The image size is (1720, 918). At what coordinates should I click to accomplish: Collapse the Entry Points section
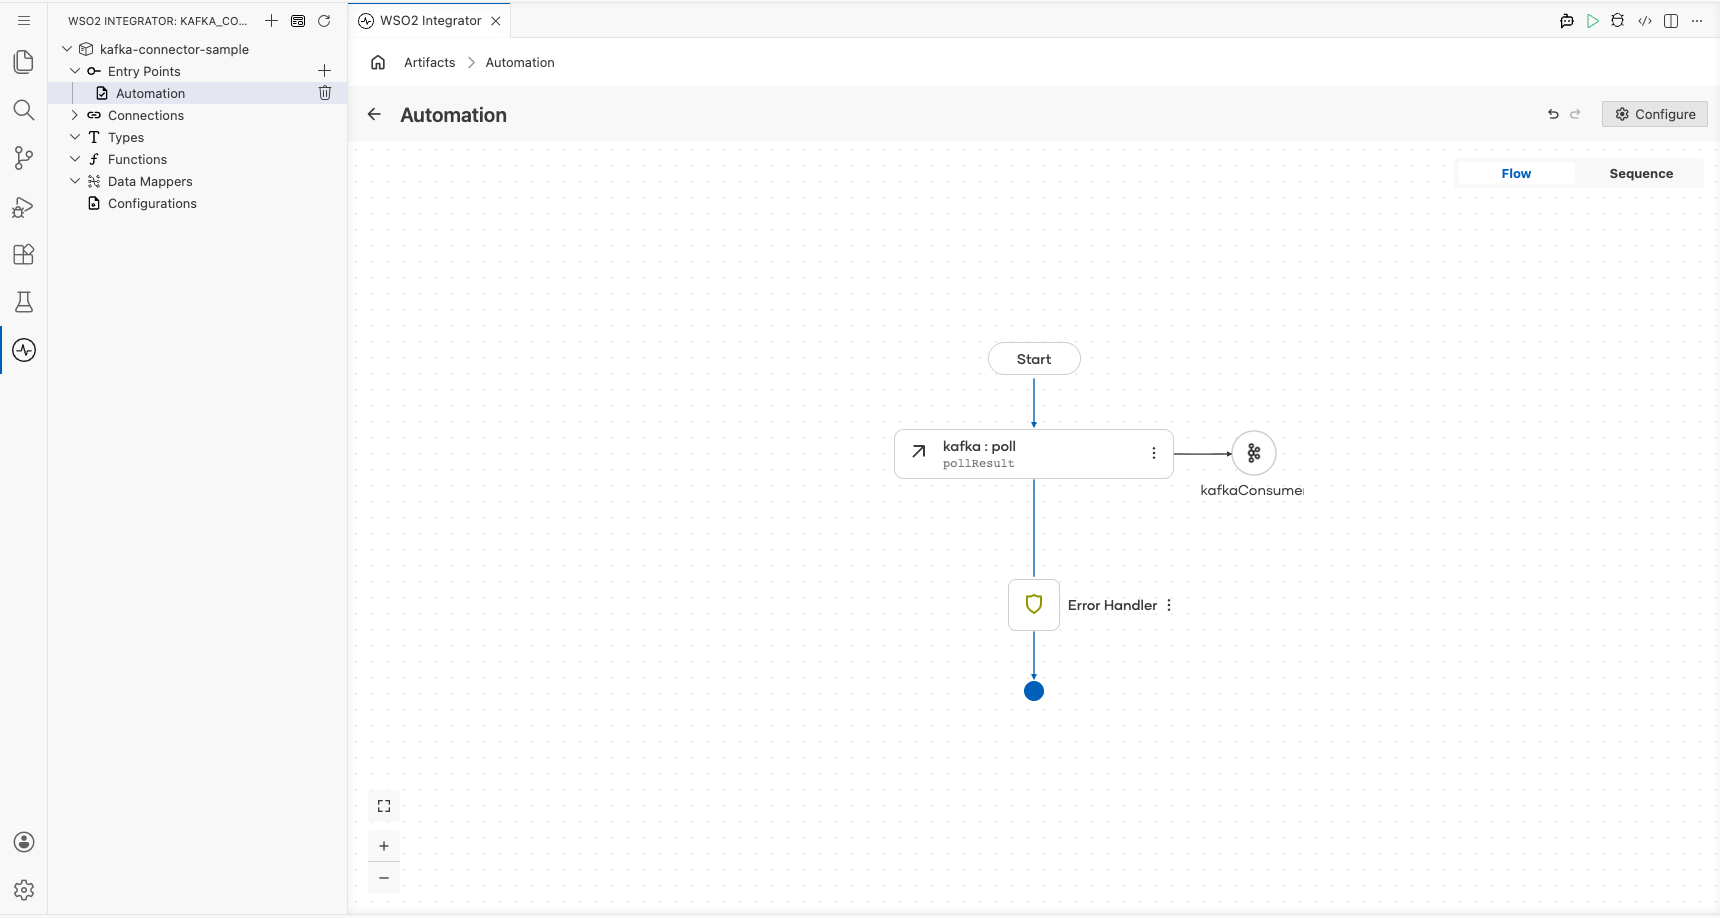click(x=75, y=71)
